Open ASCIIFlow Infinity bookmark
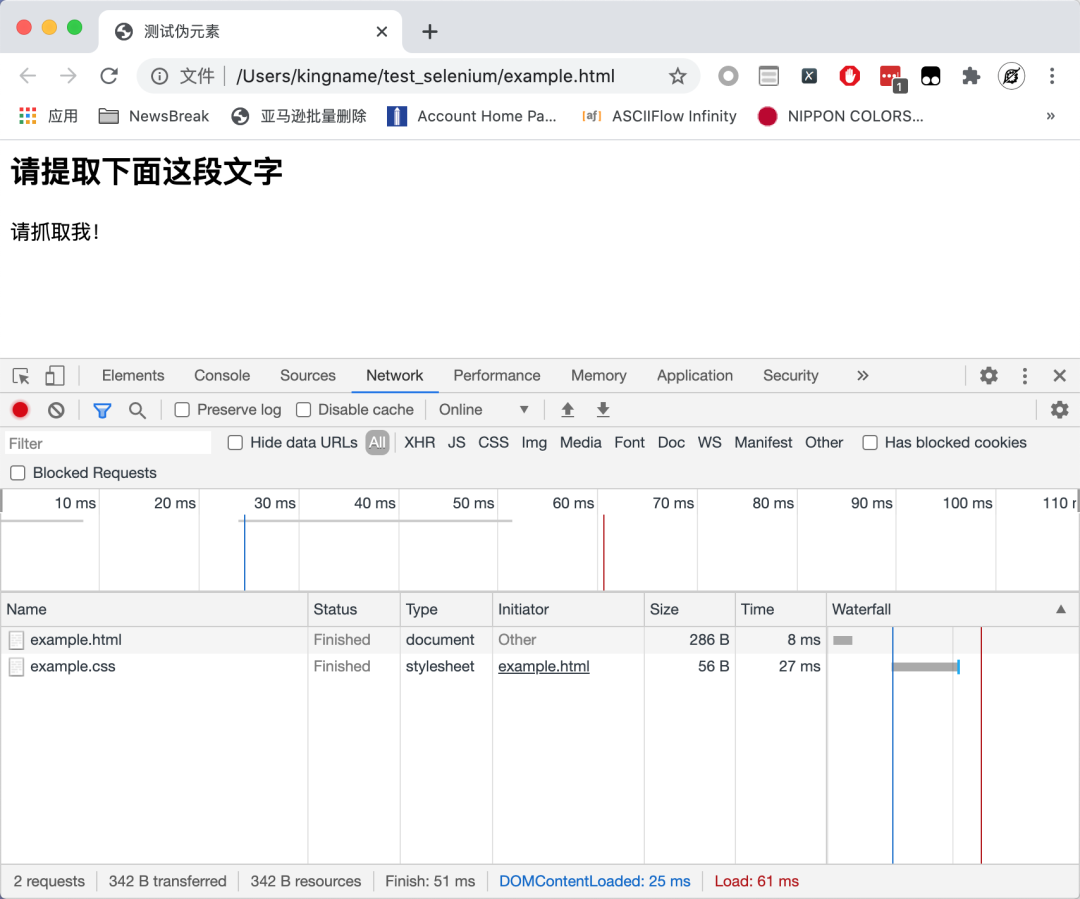Image resolution: width=1080 pixels, height=899 pixels. [x=659, y=116]
